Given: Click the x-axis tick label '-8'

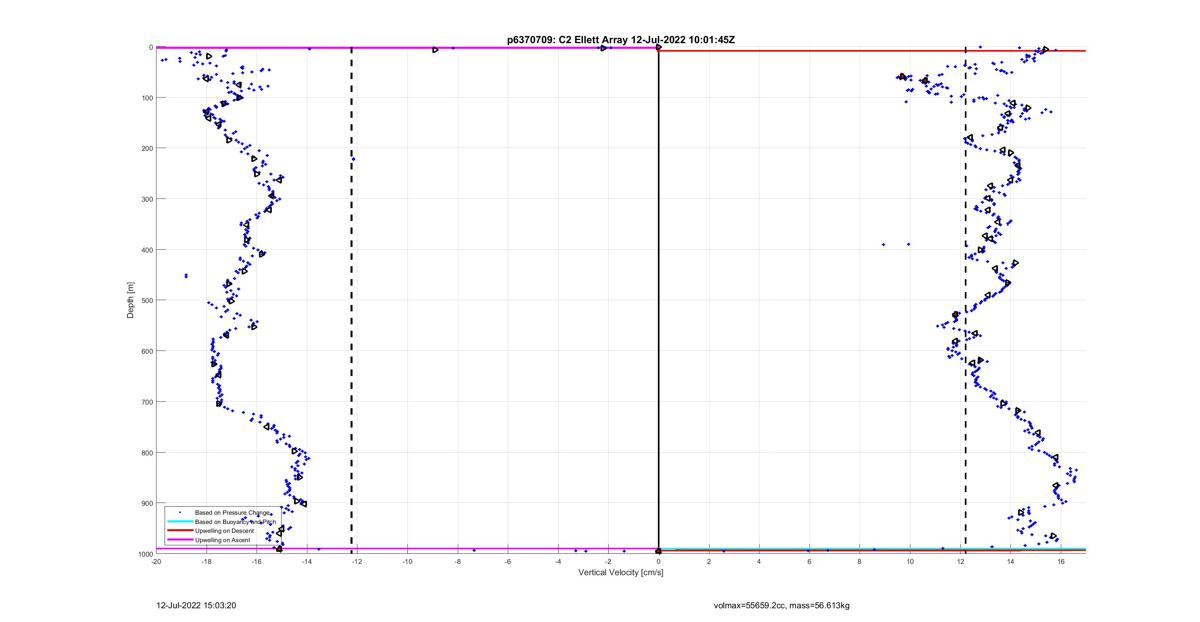Looking at the screenshot, I should click(457, 562).
